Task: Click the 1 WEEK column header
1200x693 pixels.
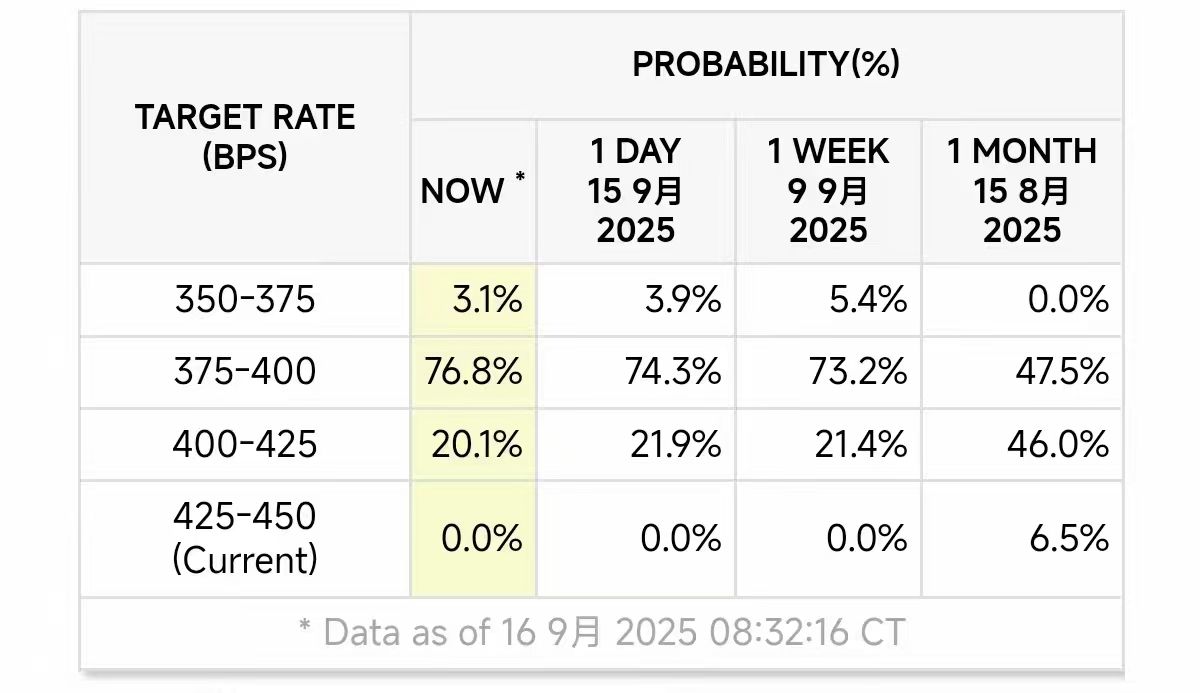Action: (828, 191)
